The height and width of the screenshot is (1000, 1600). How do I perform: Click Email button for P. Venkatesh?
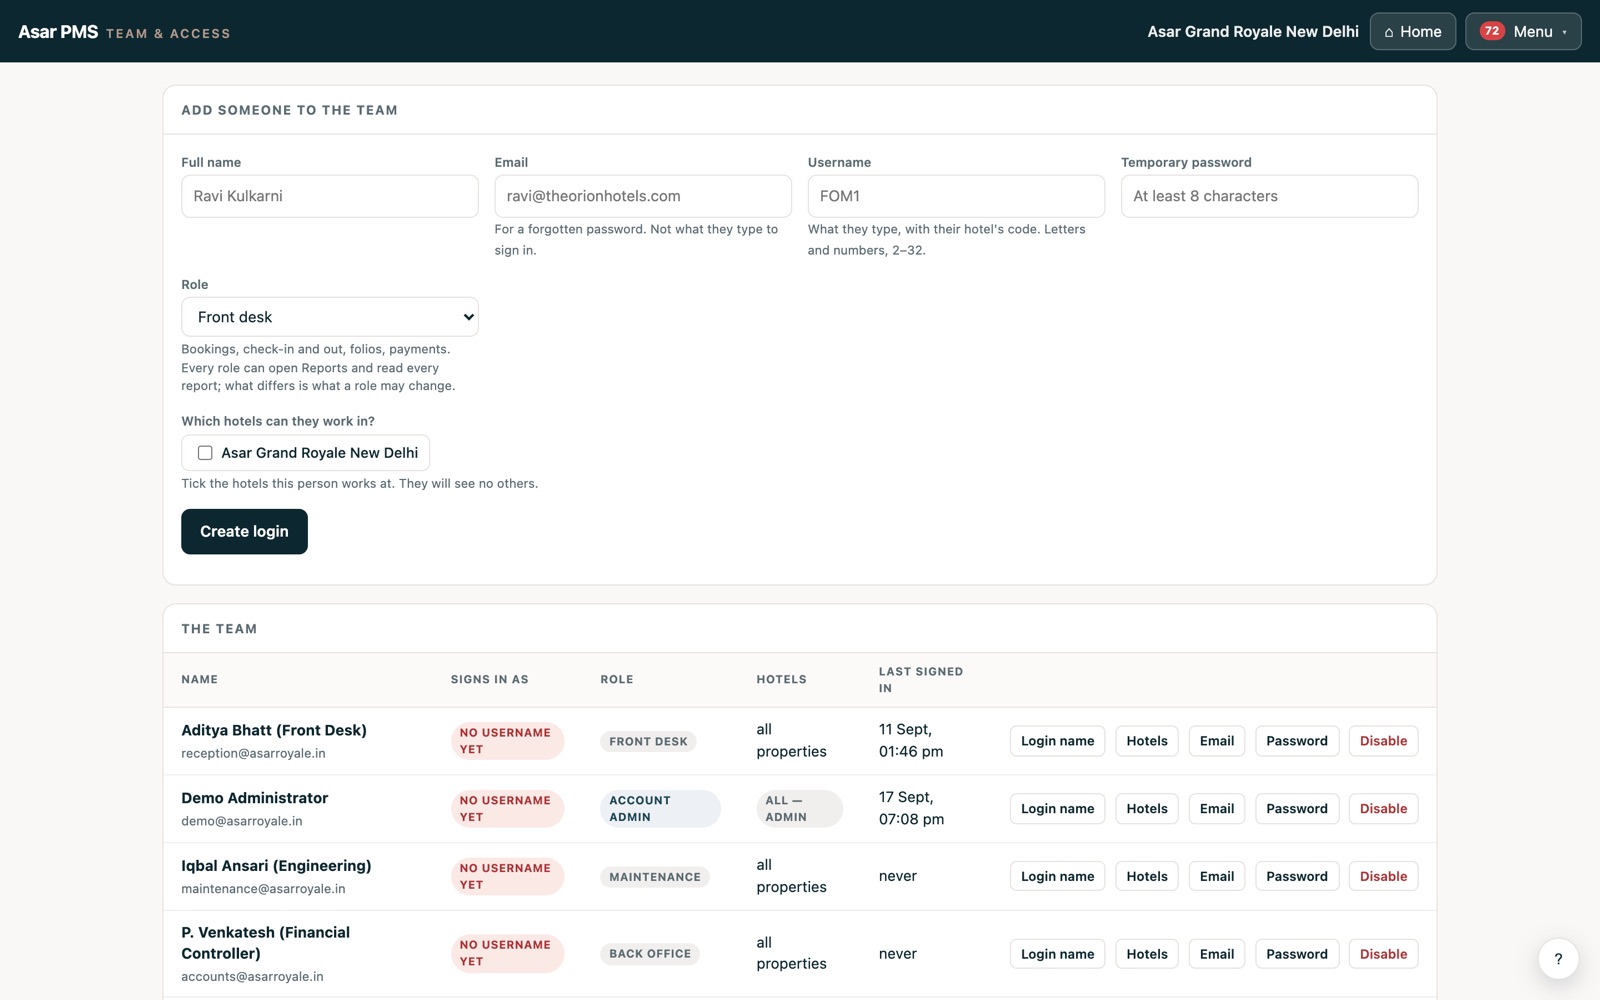click(x=1217, y=954)
